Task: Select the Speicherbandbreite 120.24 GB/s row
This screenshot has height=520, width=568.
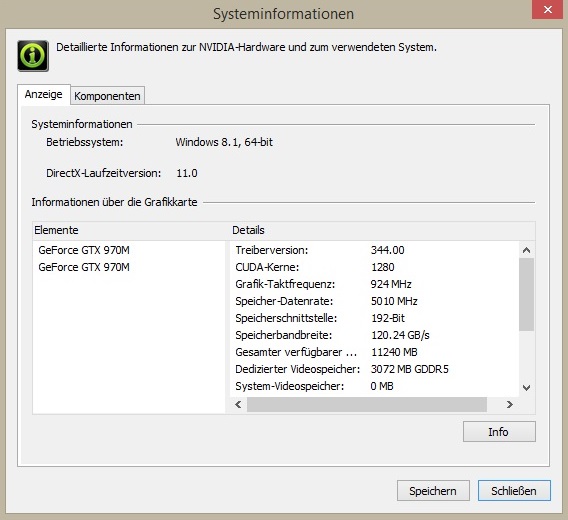Action: [375, 335]
